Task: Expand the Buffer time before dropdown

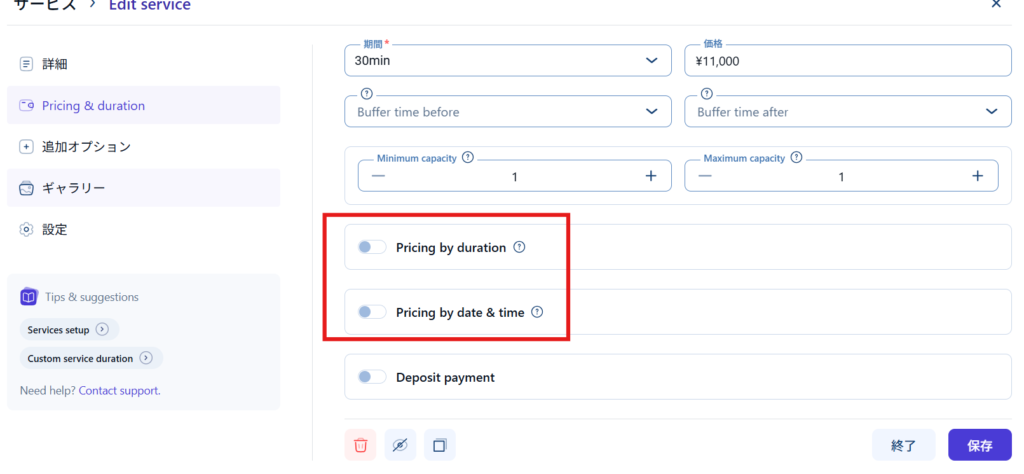Action: tap(507, 112)
